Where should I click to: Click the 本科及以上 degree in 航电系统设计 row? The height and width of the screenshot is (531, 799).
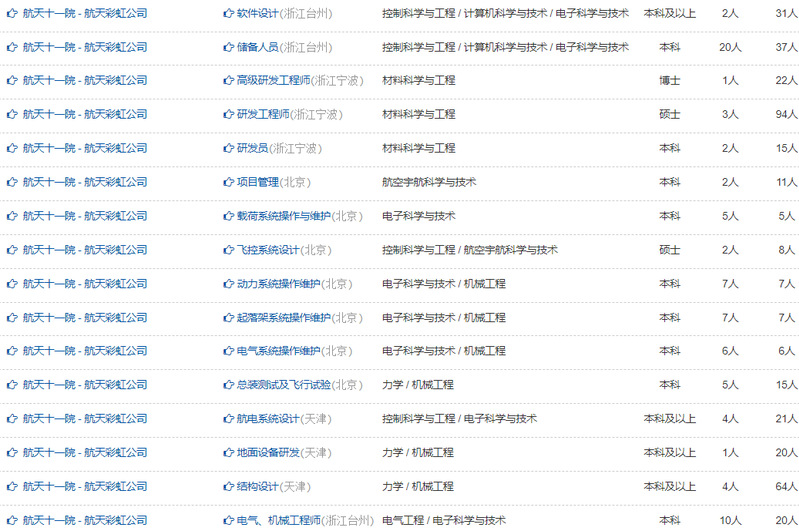[x=670, y=418]
